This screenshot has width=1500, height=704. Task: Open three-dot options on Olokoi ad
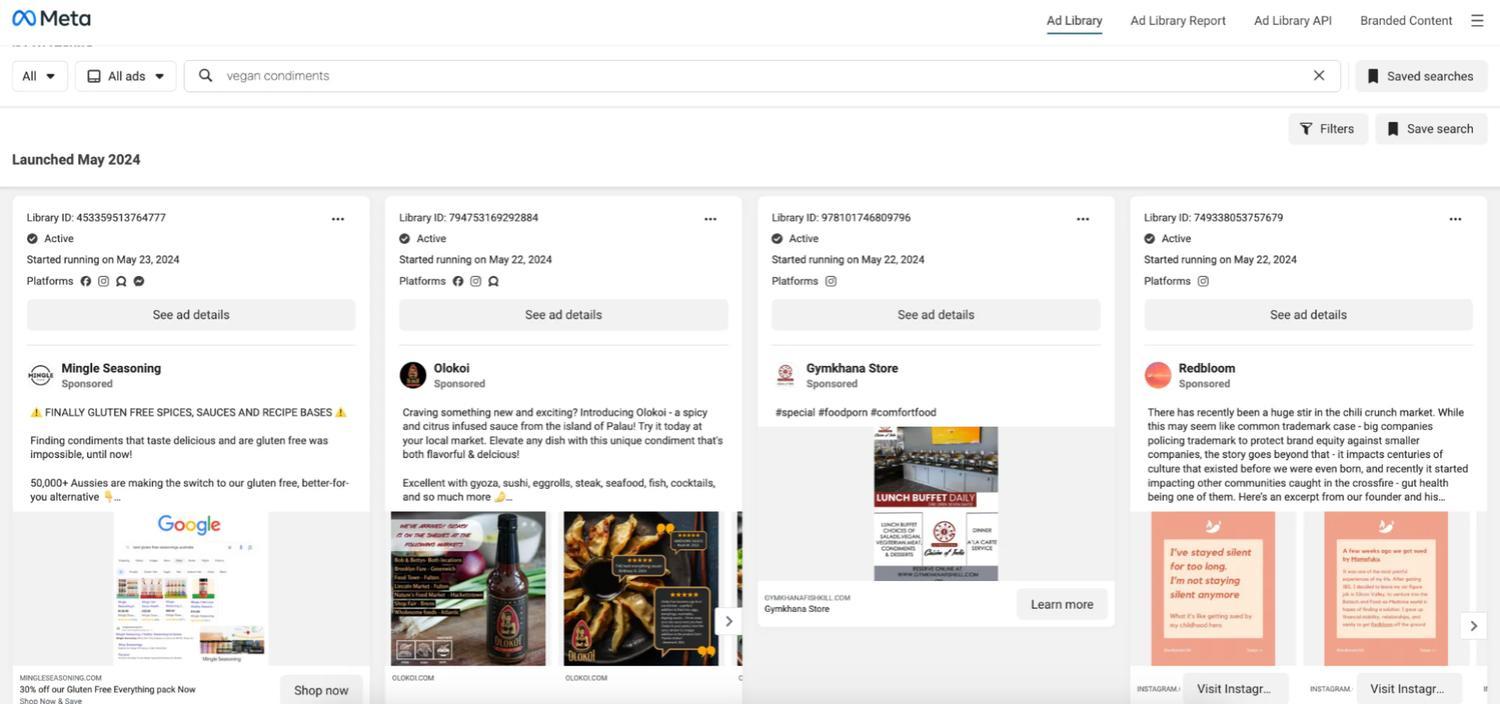point(710,219)
